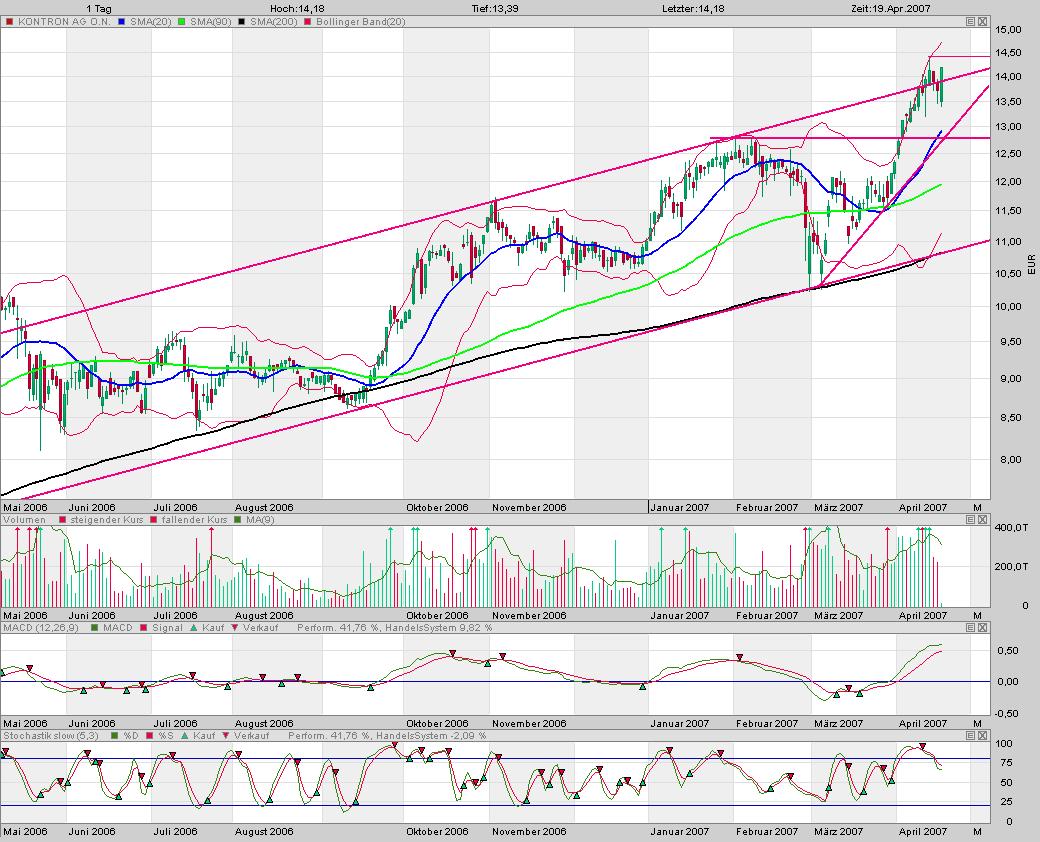Click the '1 Tag' timeframe label

[x=99, y=7]
